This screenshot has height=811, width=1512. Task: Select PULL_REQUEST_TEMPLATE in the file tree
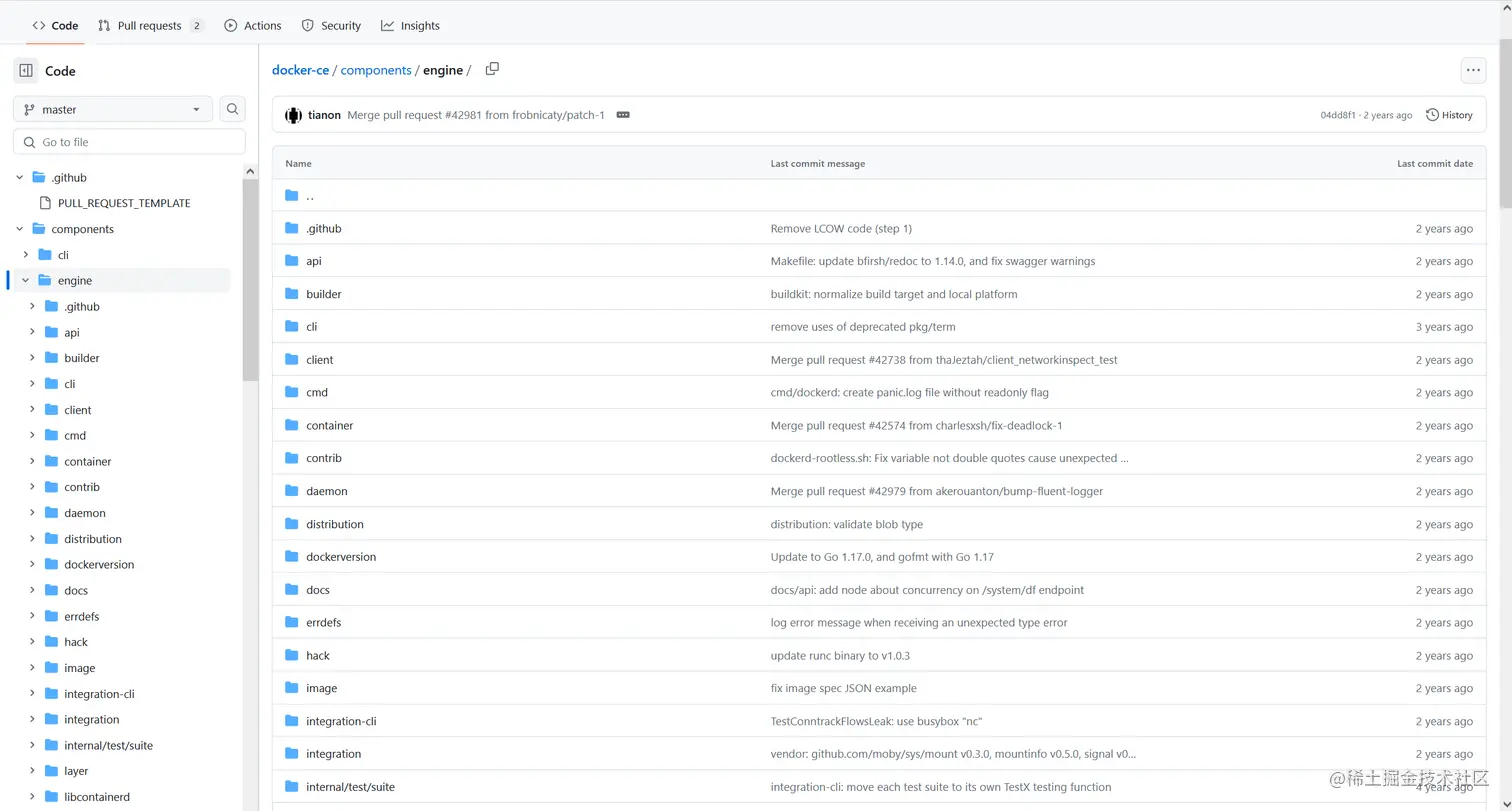pos(124,203)
